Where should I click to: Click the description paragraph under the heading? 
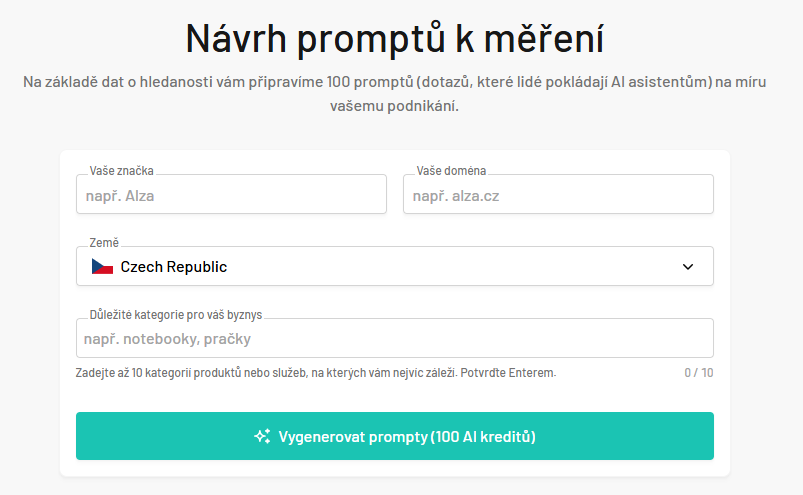pyautogui.click(x=394, y=94)
